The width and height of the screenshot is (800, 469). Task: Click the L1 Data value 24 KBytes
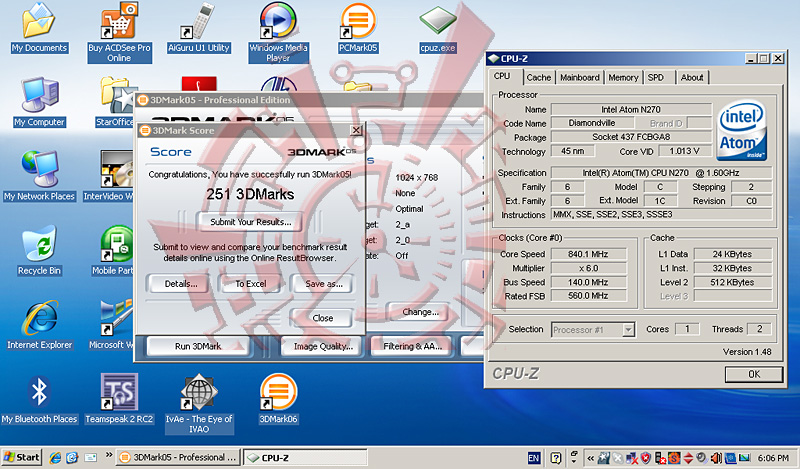click(733, 254)
